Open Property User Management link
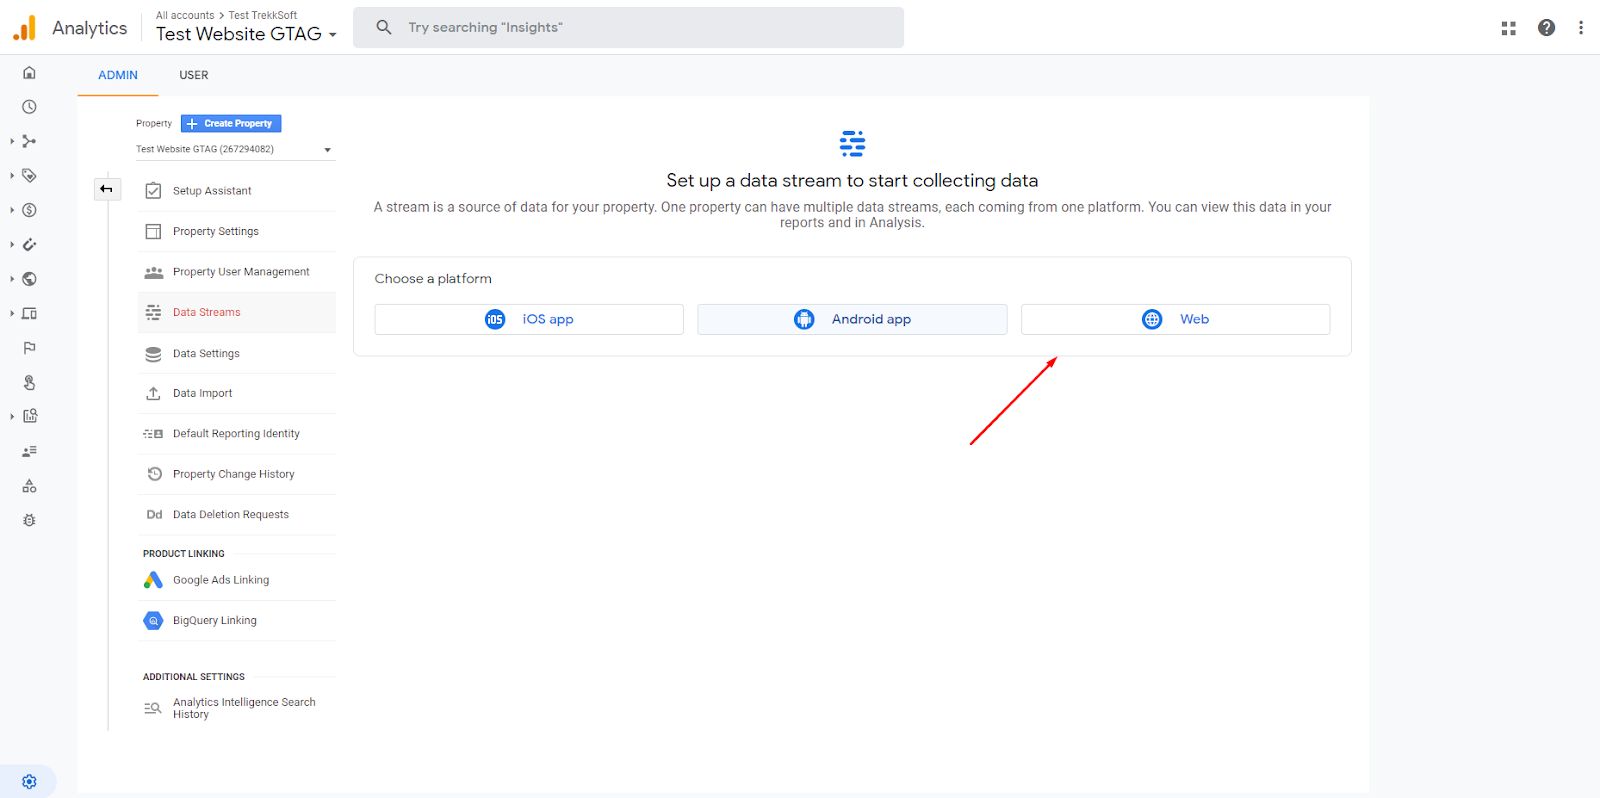This screenshot has width=1600, height=798. 241,272
